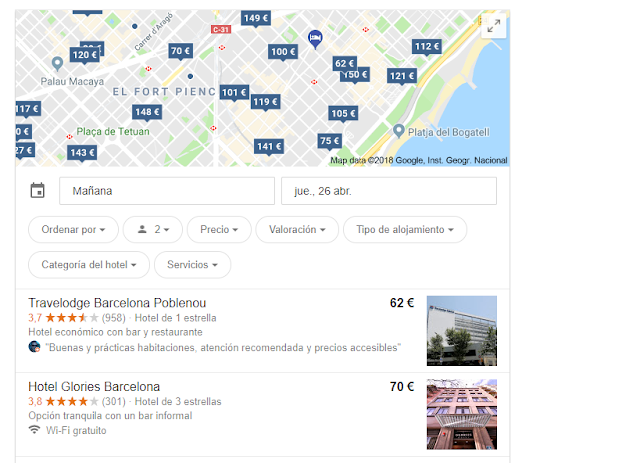Screen dimensions: 640x463
Task: Click the "Hotel de 1 estrella" text
Action: tap(176, 318)
